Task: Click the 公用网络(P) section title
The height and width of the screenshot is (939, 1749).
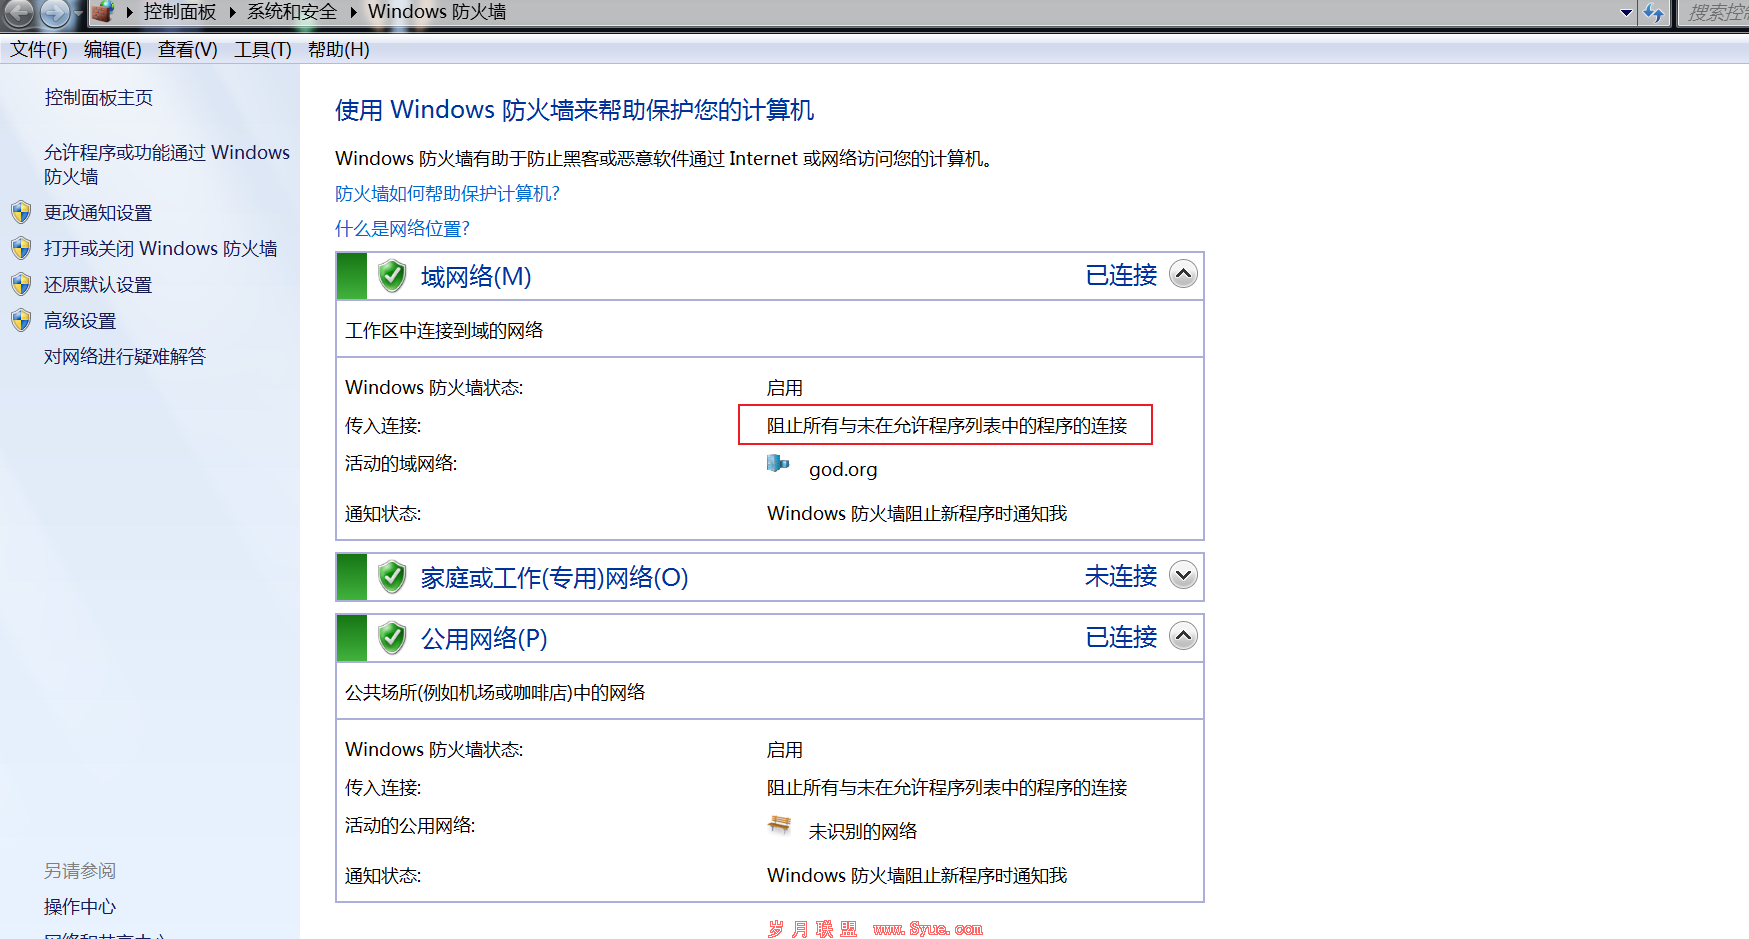Action: click(x=484, y=638)
